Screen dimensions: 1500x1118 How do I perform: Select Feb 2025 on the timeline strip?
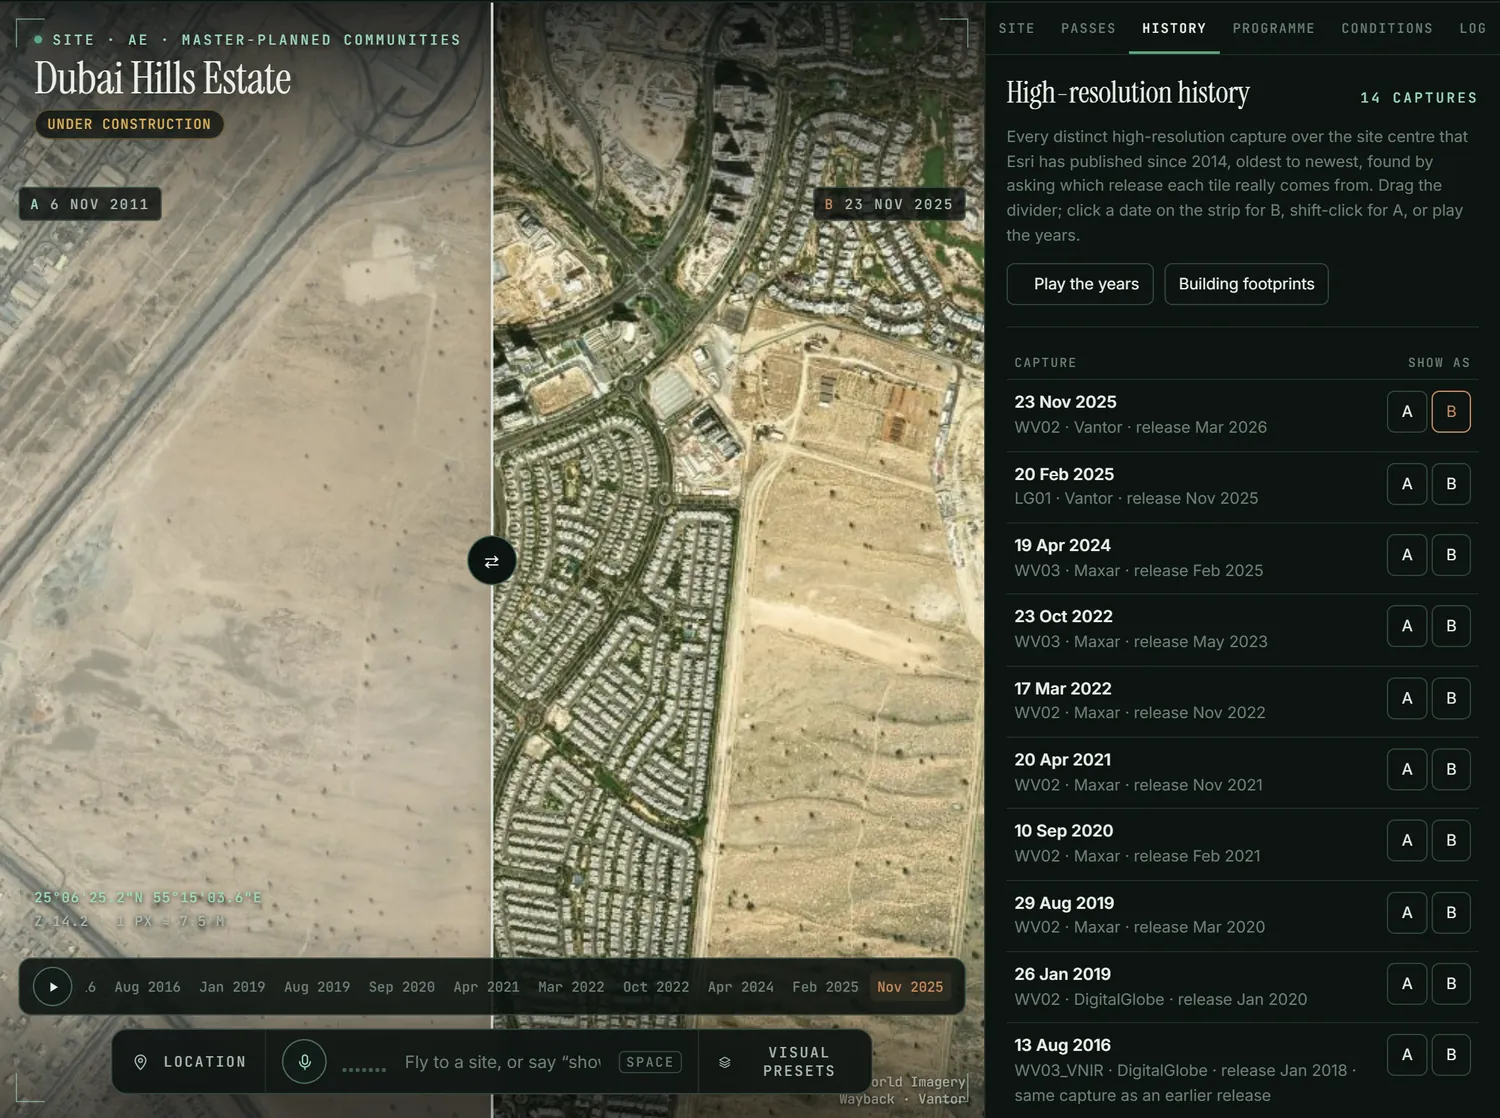click(825, 987)
